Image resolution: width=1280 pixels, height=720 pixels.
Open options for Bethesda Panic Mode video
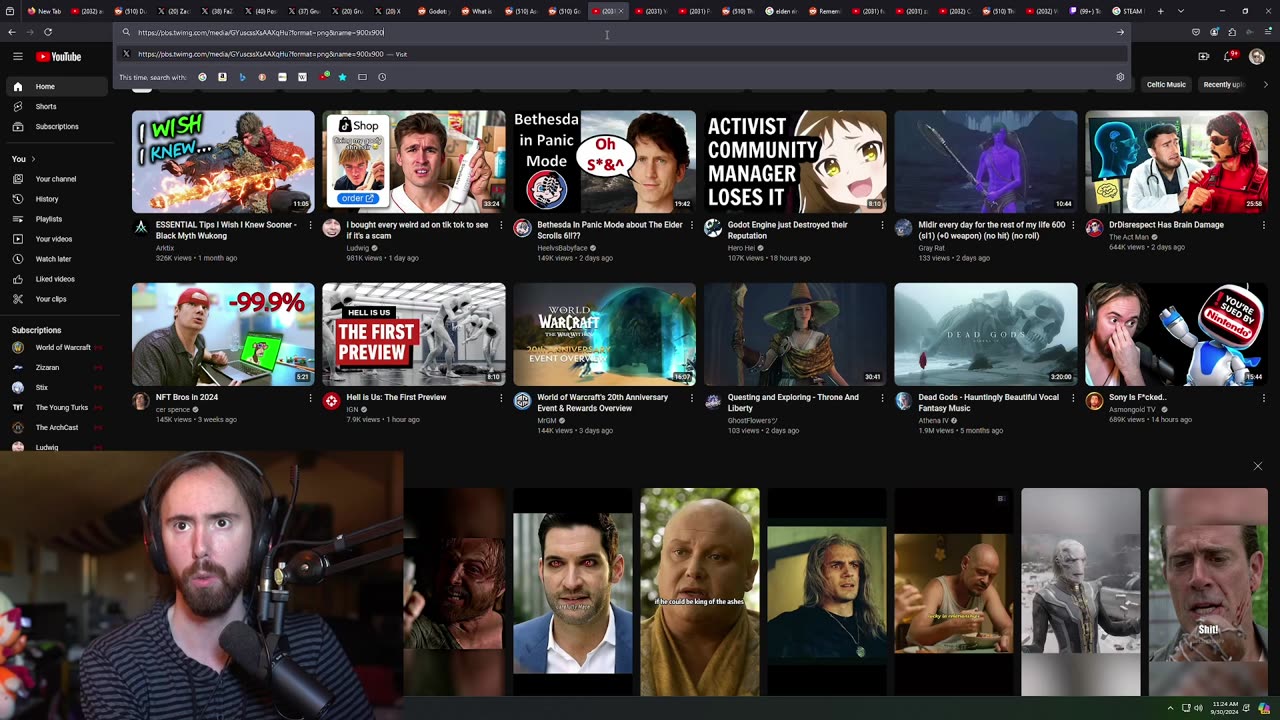(691, 226)
